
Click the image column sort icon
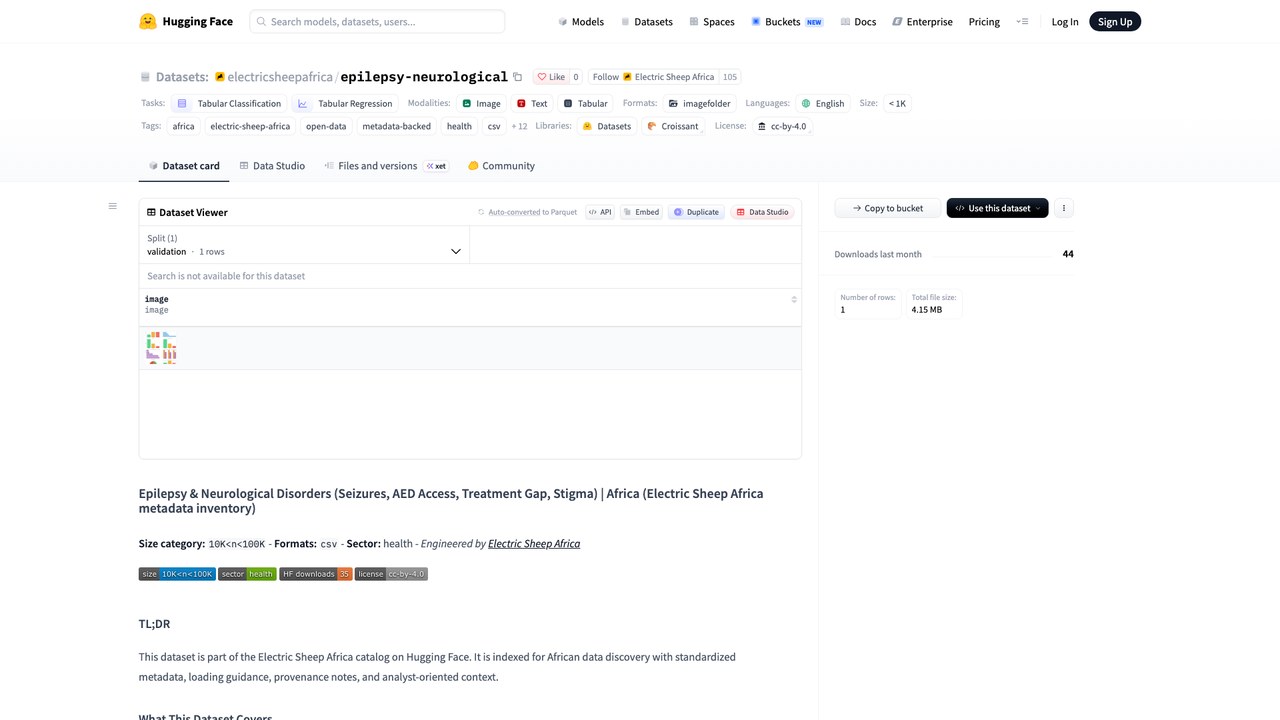(794, 299)
